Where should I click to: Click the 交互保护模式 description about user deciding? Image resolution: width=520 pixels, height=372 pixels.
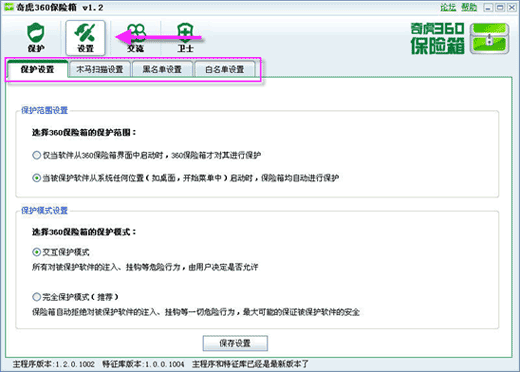click(x=145, y=267)
